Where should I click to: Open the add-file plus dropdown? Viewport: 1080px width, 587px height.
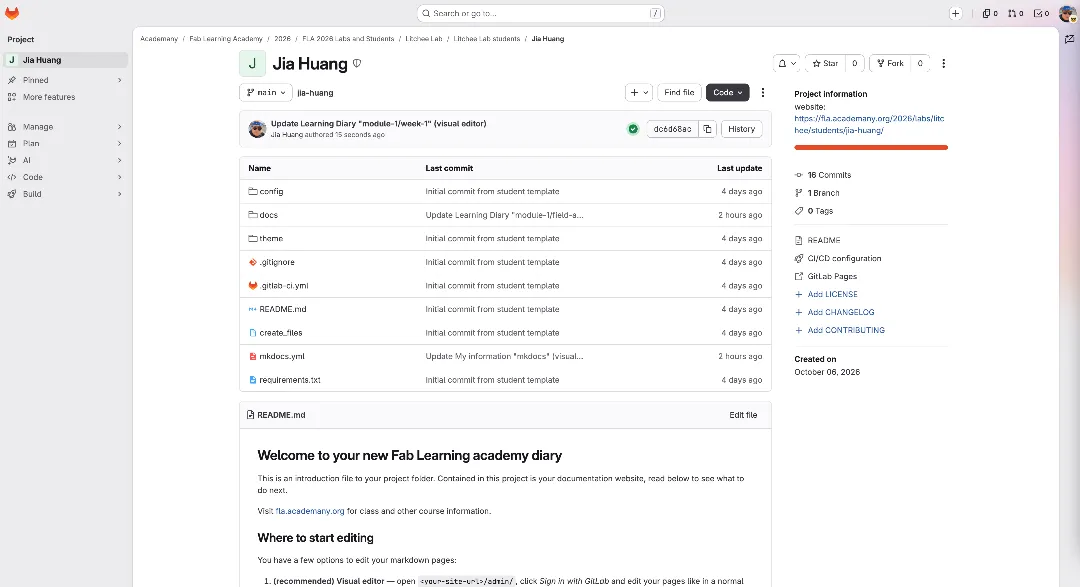tap(638, 92)
